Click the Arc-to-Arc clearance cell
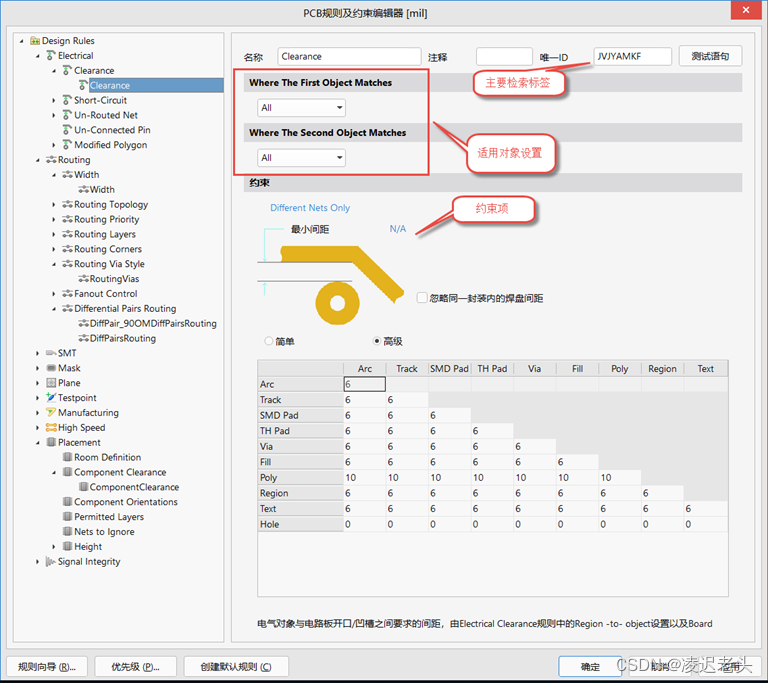 click(364, 384)
